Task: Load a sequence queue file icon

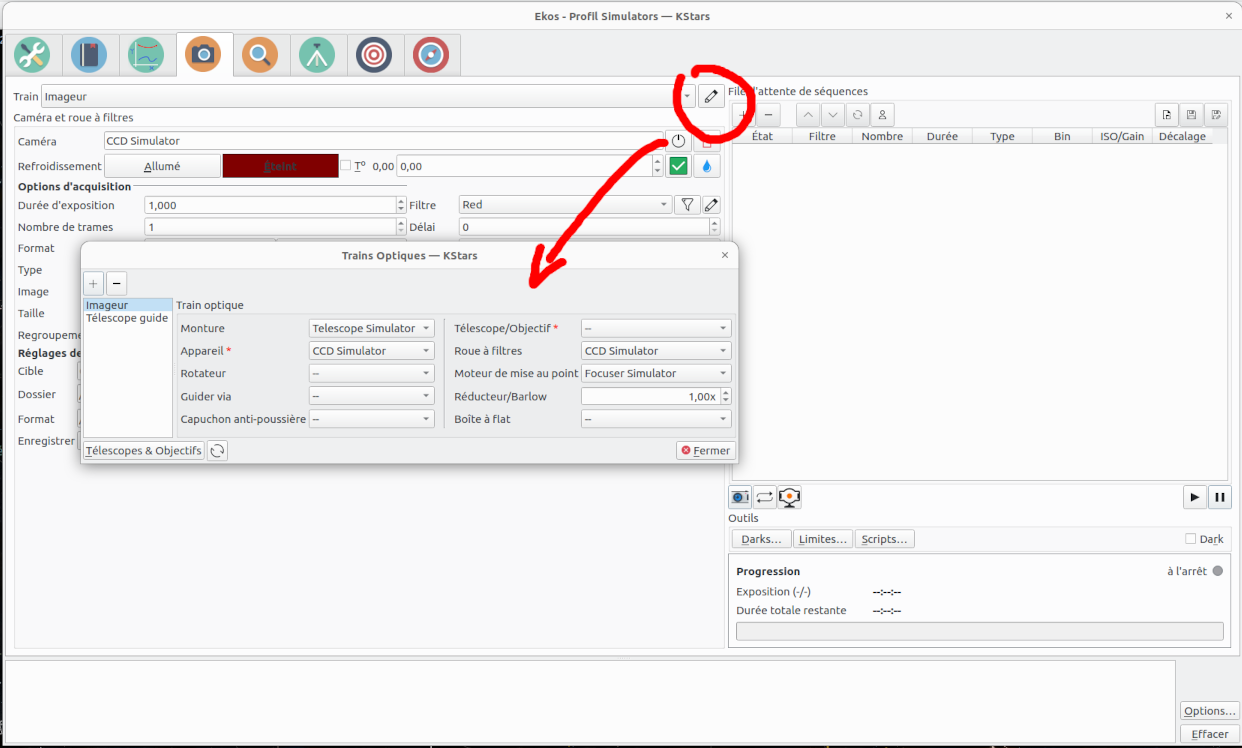Action: 1166,114
